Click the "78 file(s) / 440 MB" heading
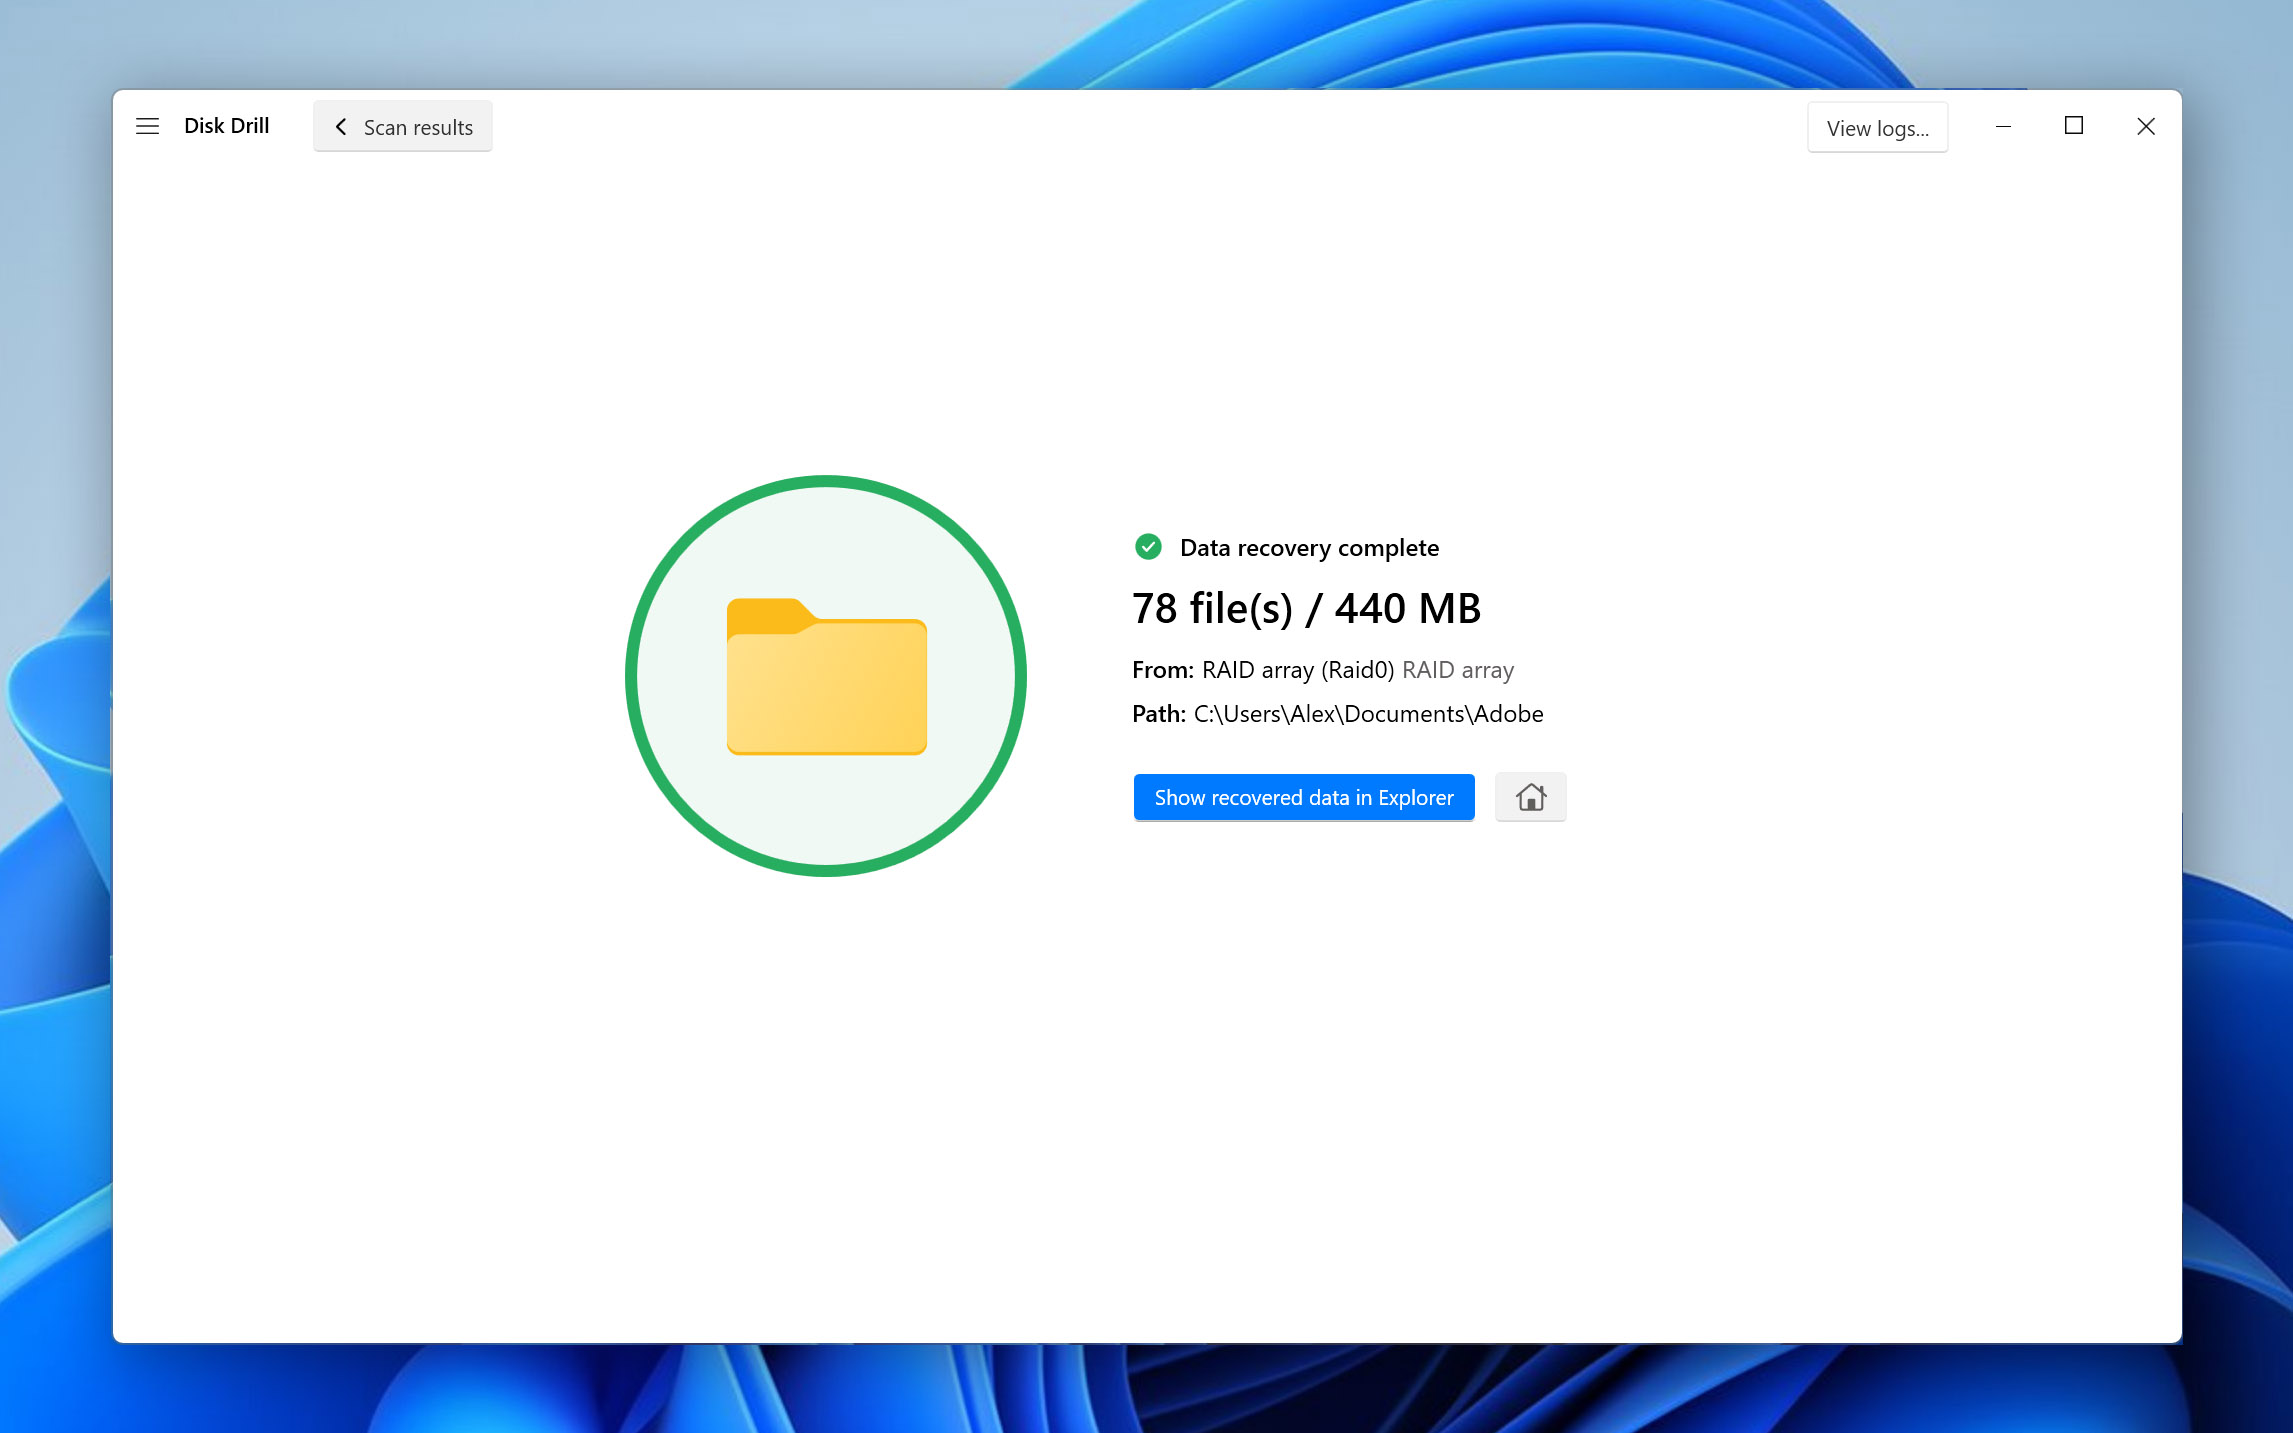2293x1433 pixels. [x=1306, y=609]
